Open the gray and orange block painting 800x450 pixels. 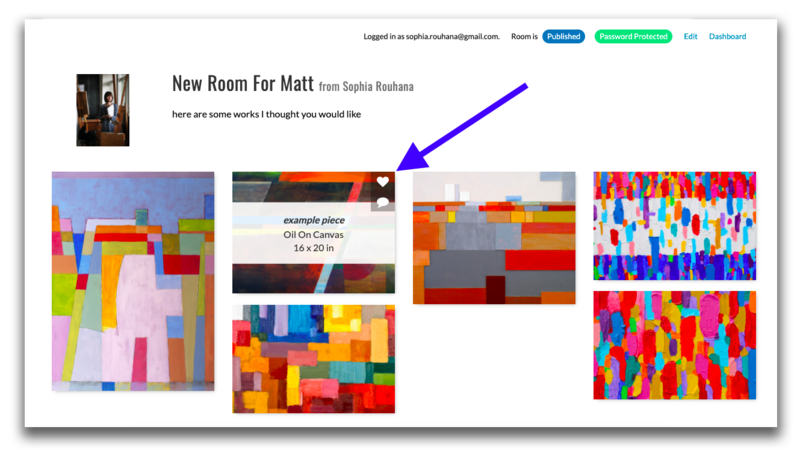point(494,238)
